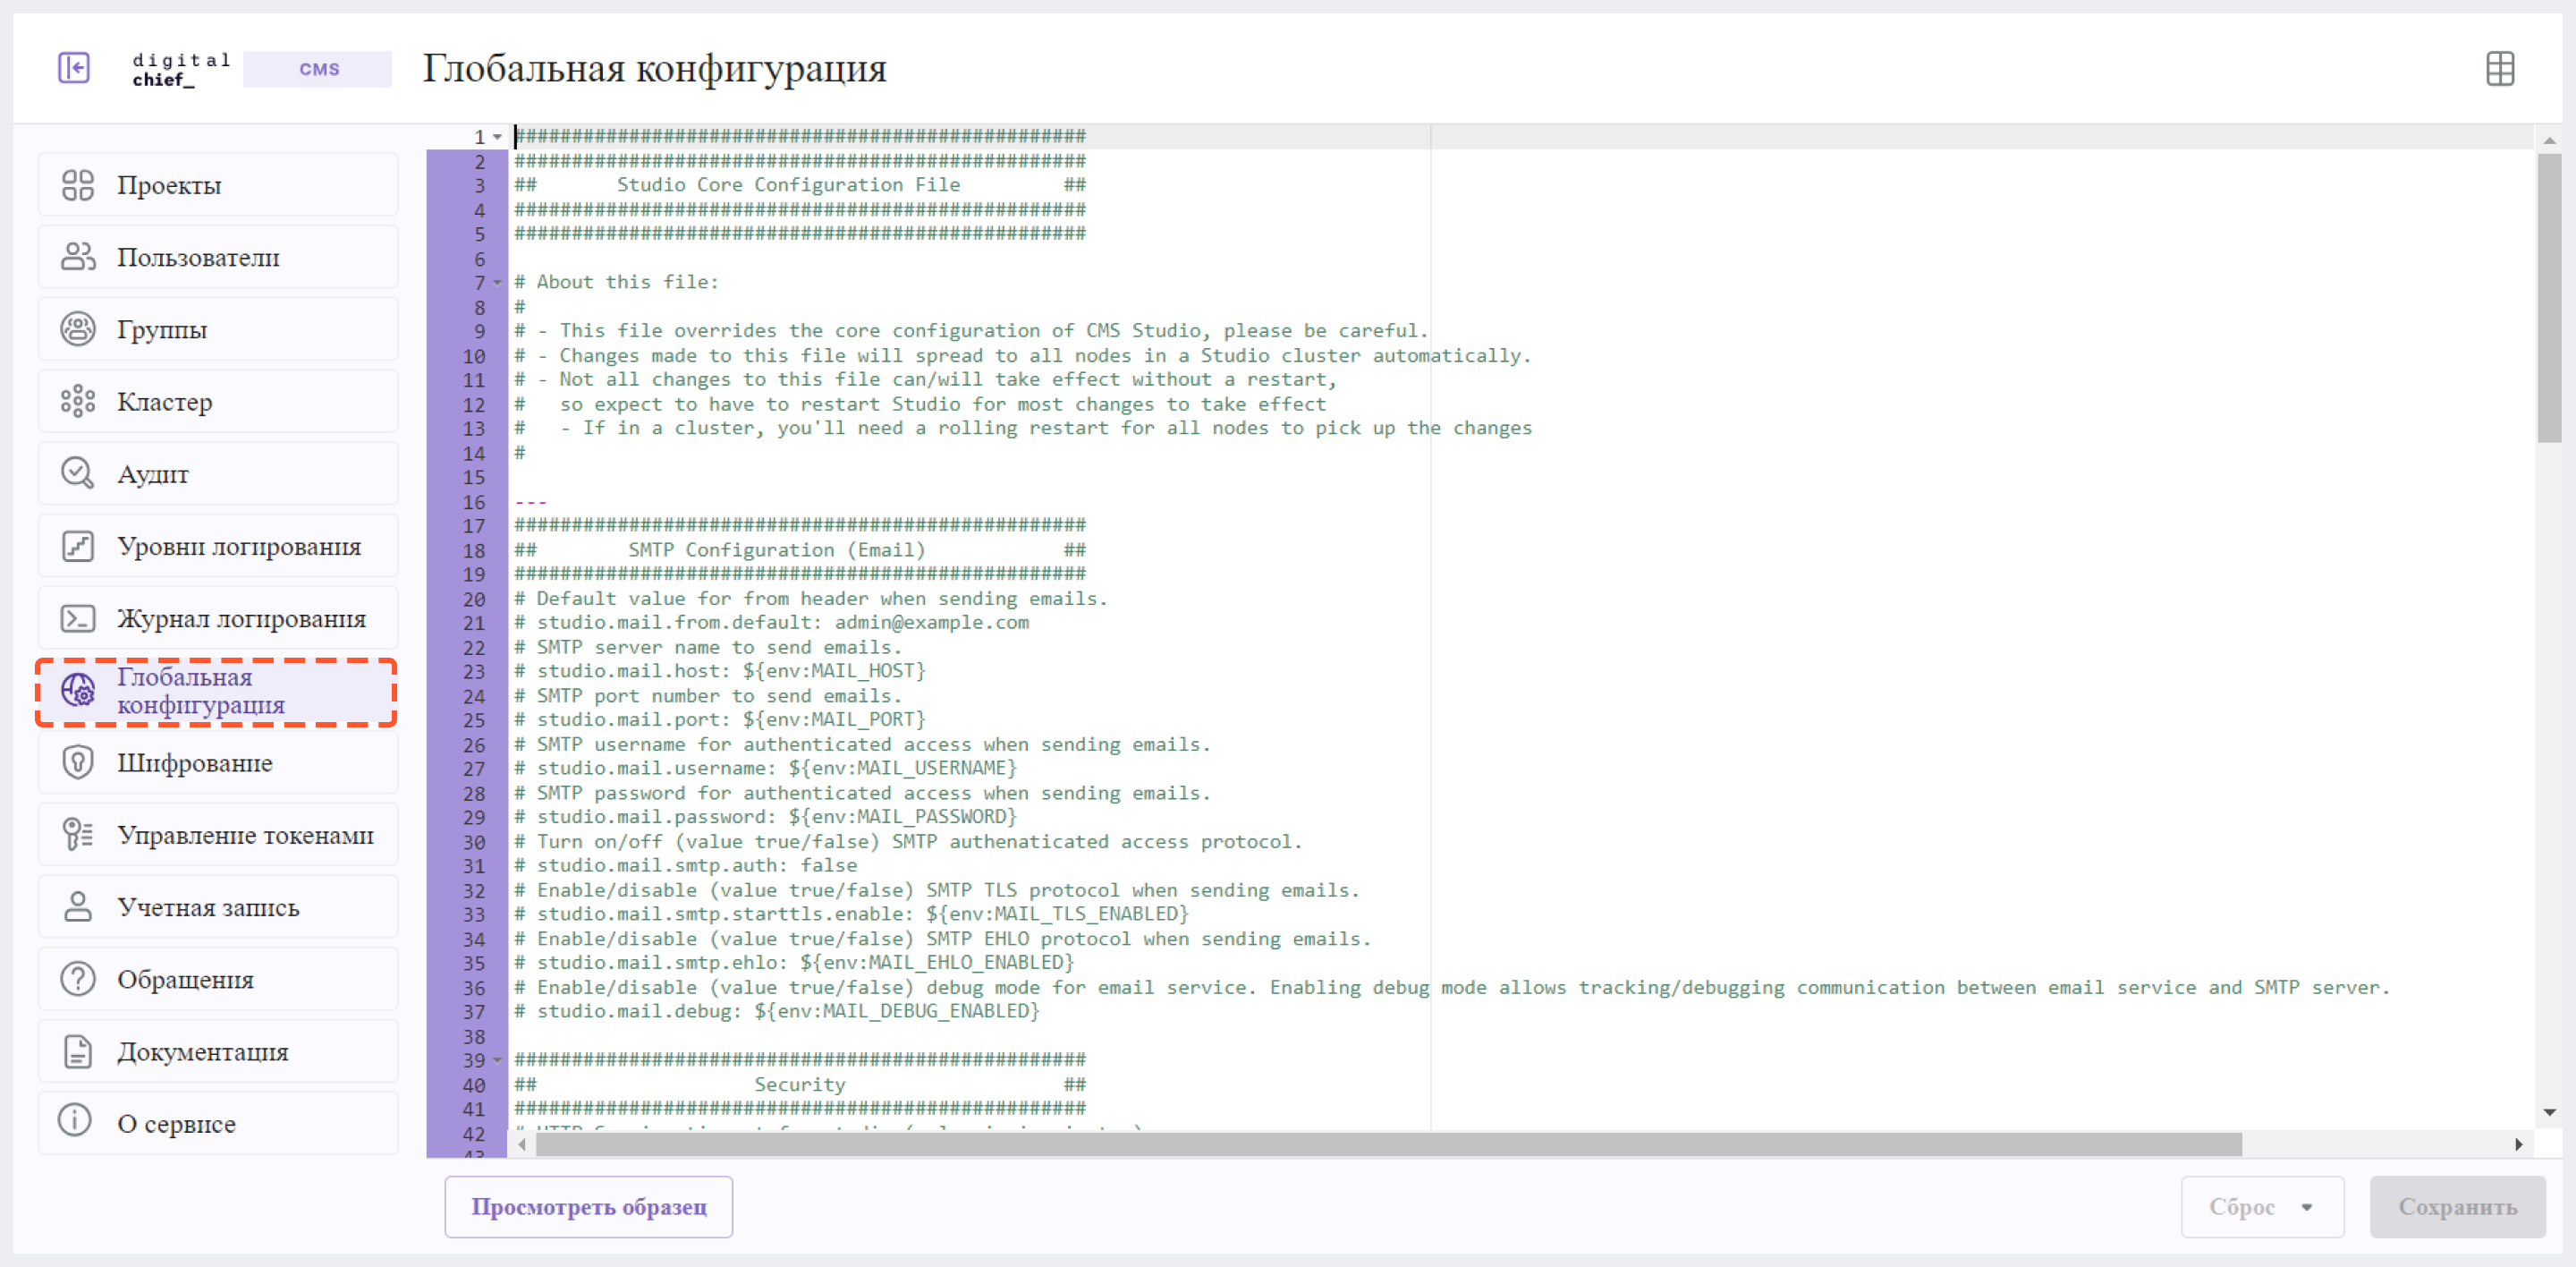The width and height of the screenshot is (2576, 1267).
Task: Select Кластер in the sidebar
Action: click(218, 401)
